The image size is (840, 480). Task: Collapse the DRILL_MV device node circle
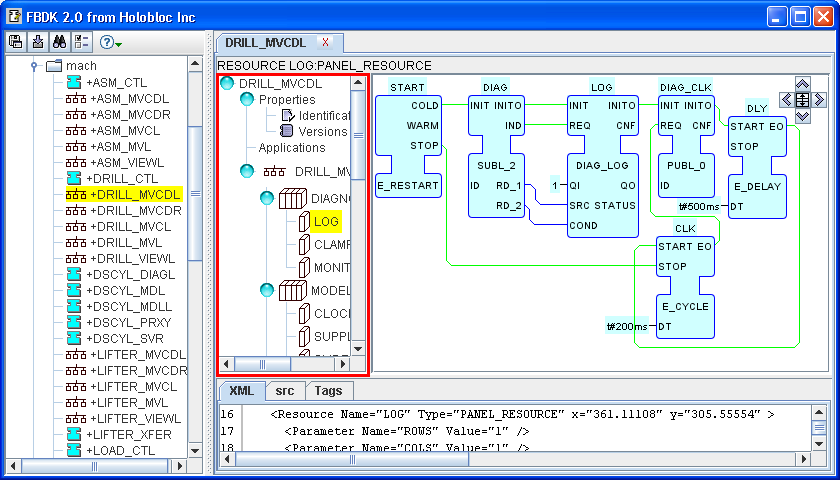click(246, 171)
